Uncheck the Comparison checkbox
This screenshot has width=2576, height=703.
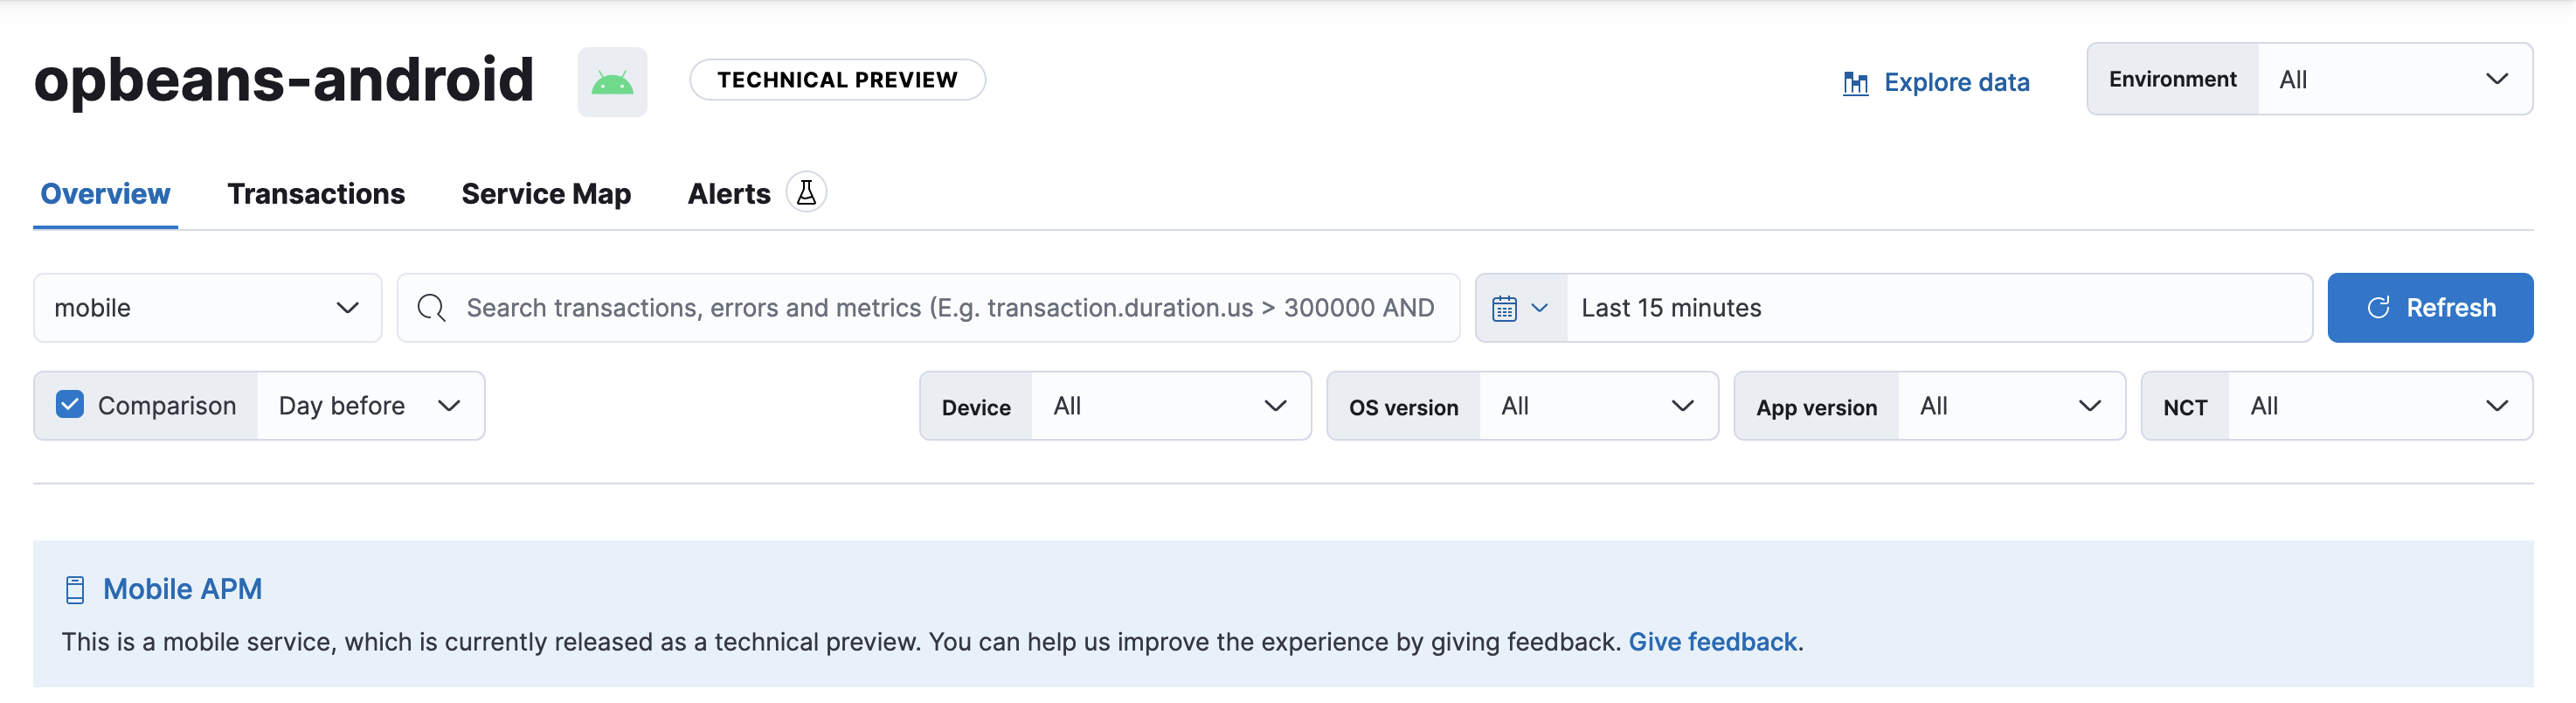(69, 405)
